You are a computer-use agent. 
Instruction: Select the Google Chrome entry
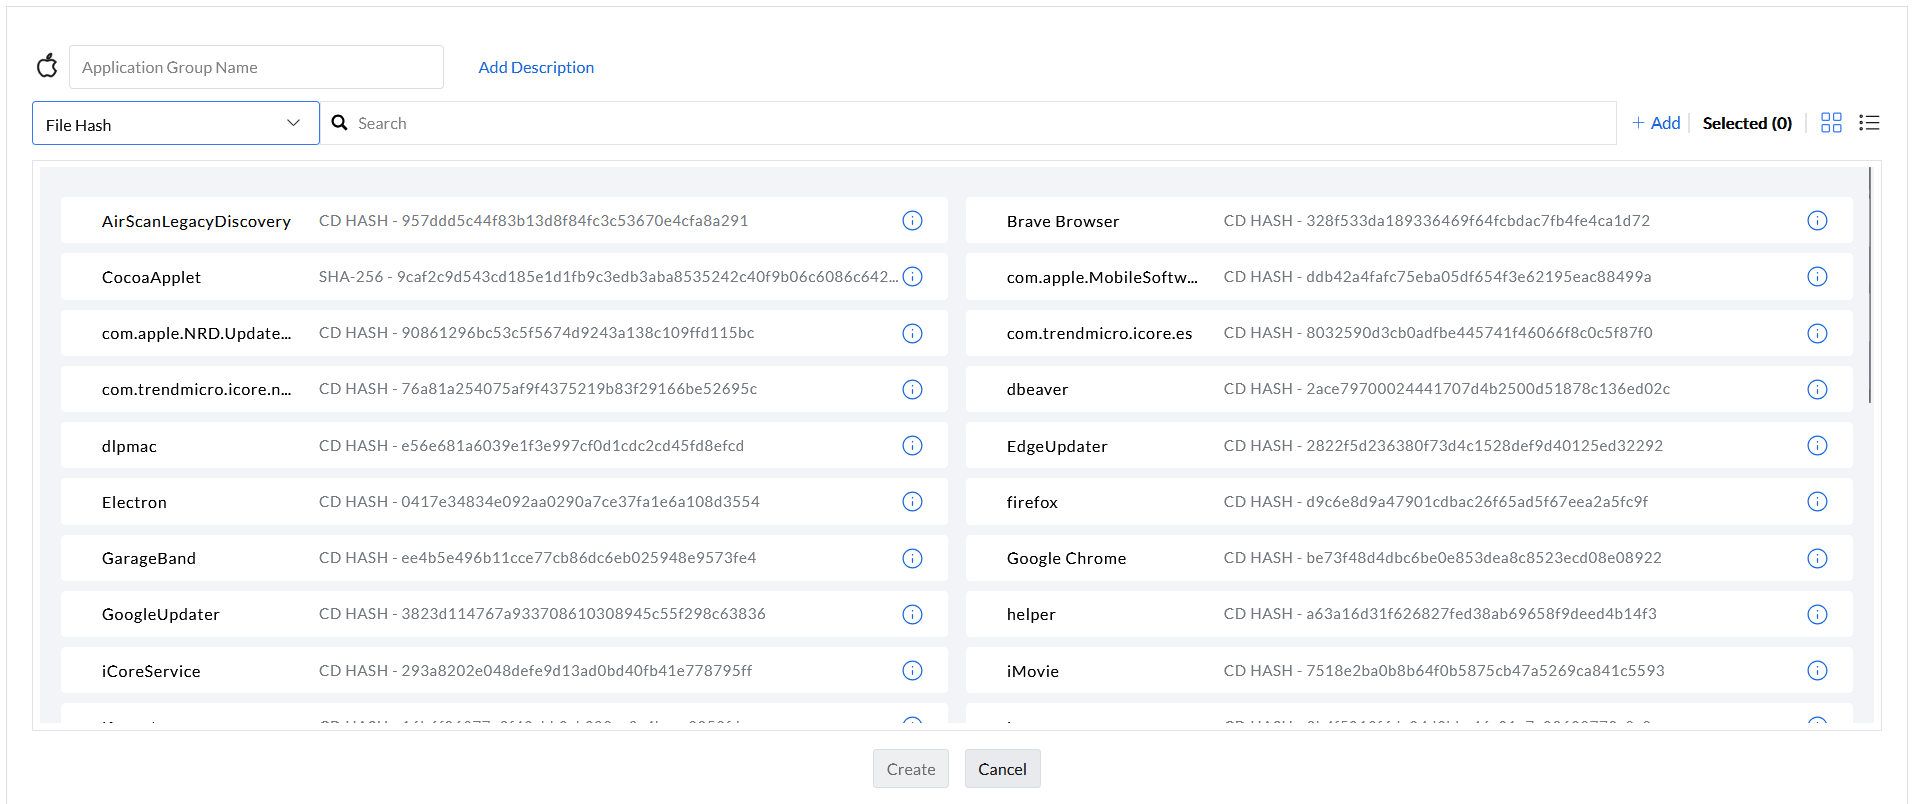point(1409,558)
